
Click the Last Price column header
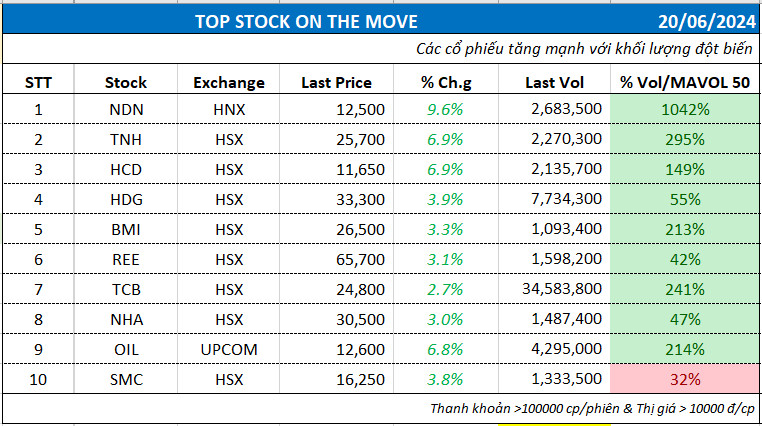(x=336, y=82)
